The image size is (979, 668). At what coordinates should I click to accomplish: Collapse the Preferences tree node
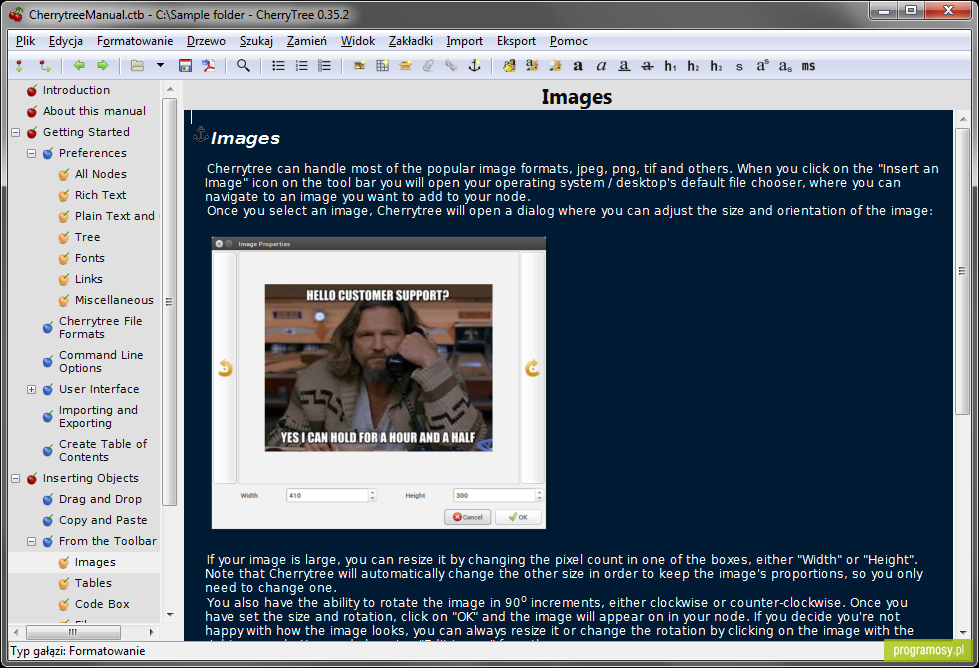pos(31,154)
